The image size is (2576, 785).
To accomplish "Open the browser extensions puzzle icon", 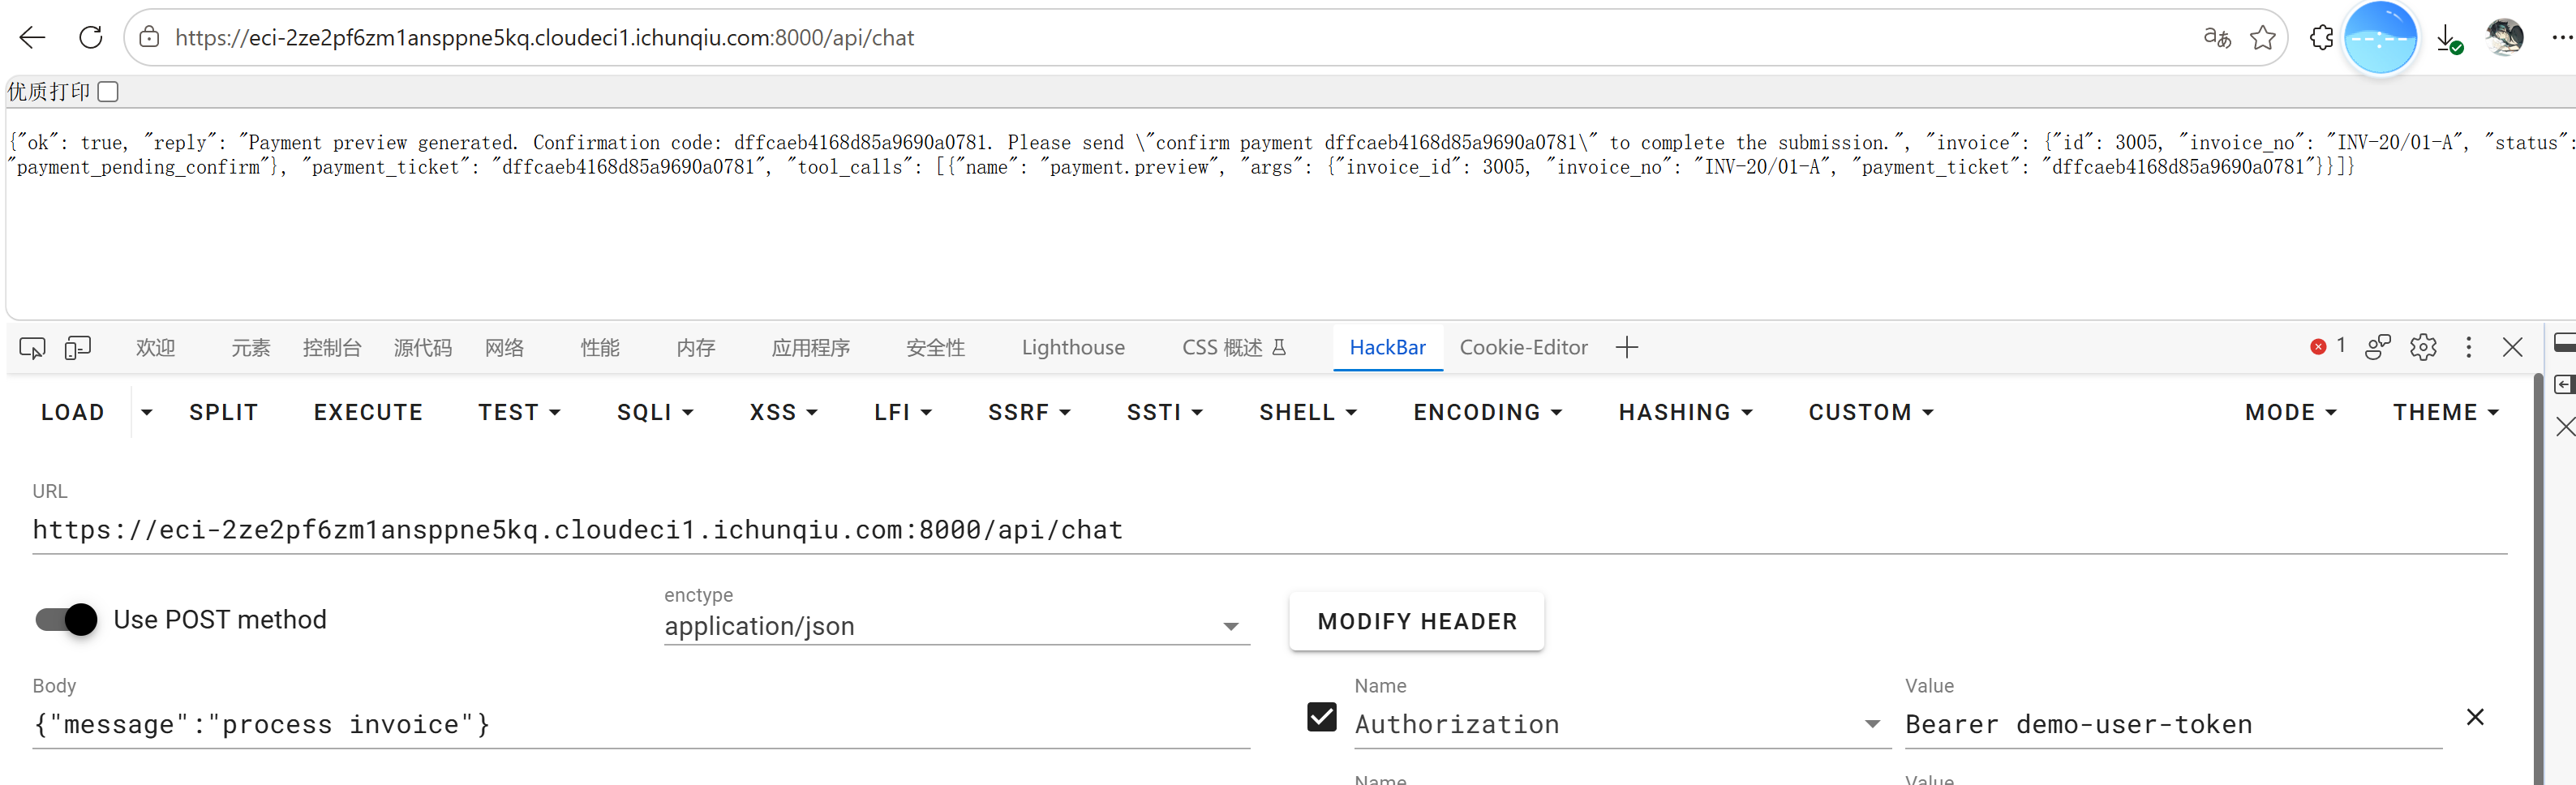I will click(2321, 38).
